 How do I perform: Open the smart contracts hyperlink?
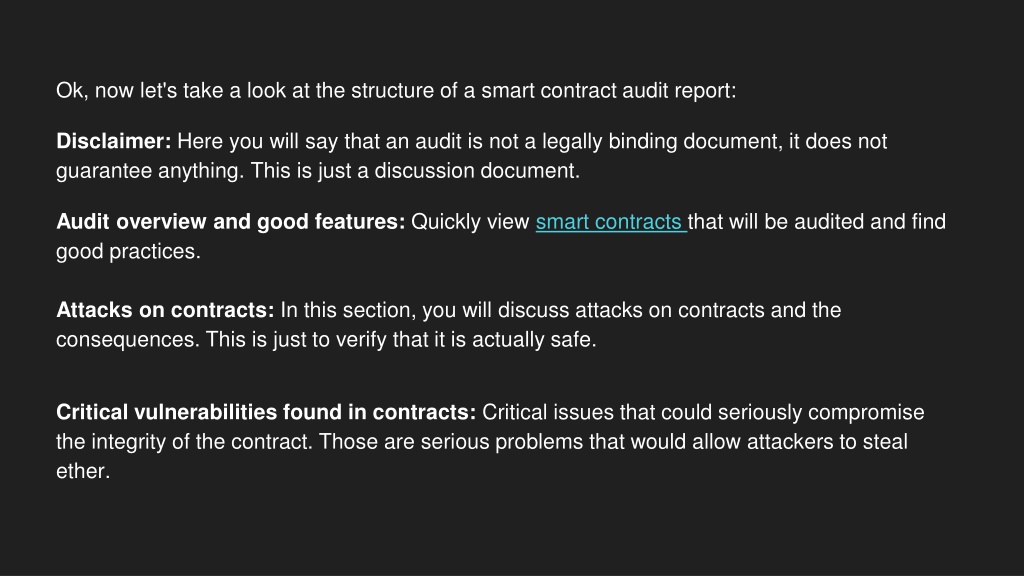611,222
